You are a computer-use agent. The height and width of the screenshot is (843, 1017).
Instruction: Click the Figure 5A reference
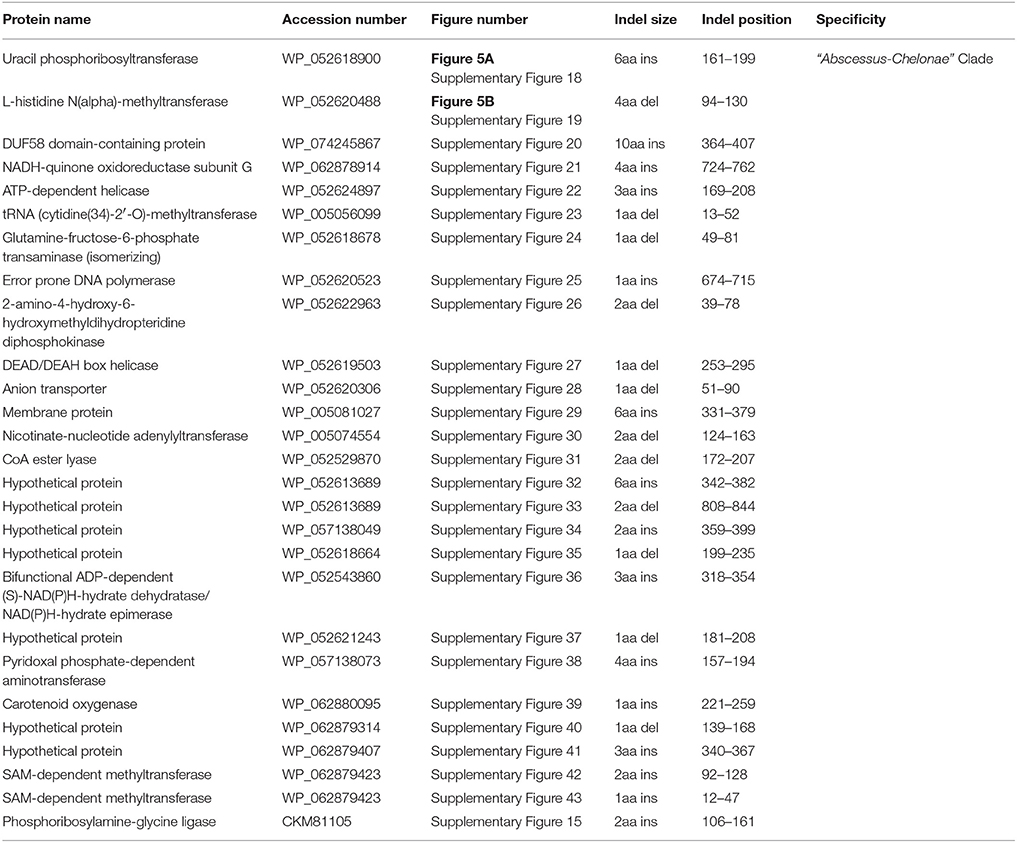(456, 59)
